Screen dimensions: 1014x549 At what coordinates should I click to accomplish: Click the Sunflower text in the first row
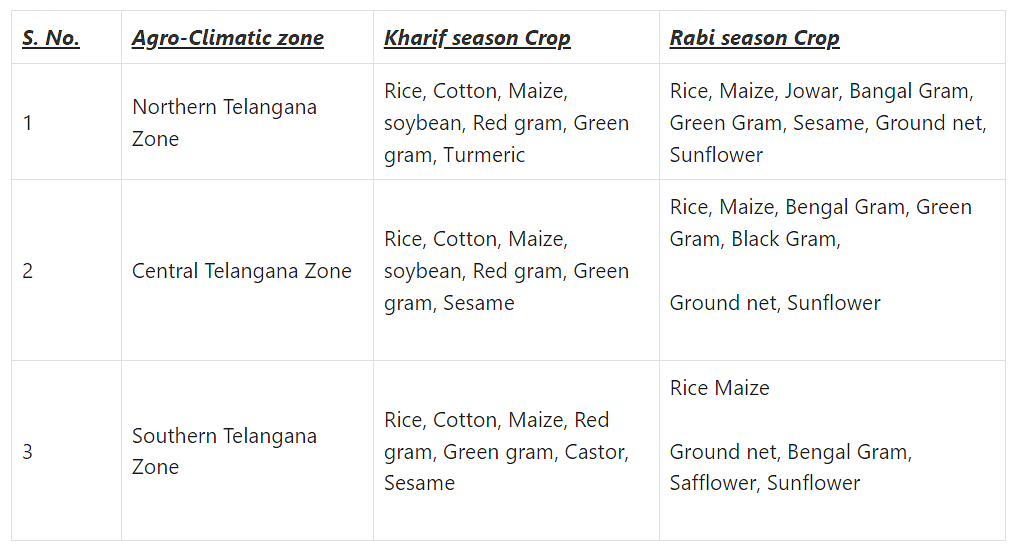(717, 155)
